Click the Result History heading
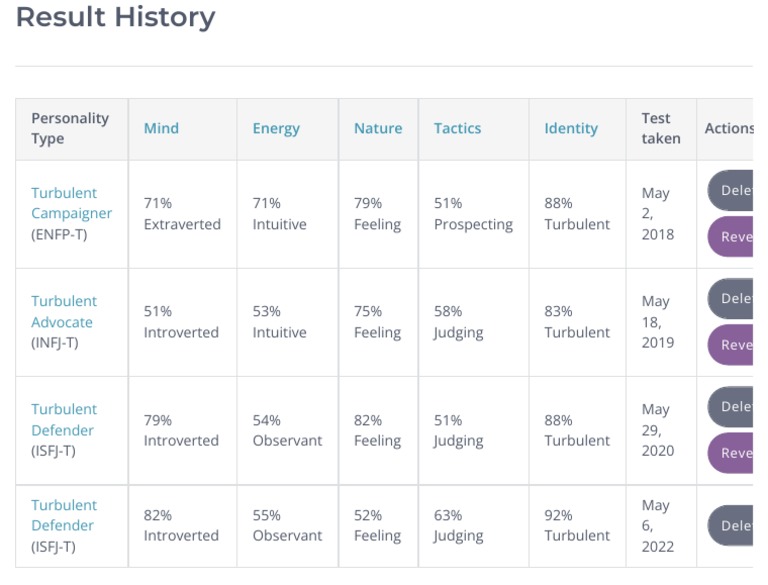Image resolution: width=768 pixels, height=585 pixels. point(115,17)
